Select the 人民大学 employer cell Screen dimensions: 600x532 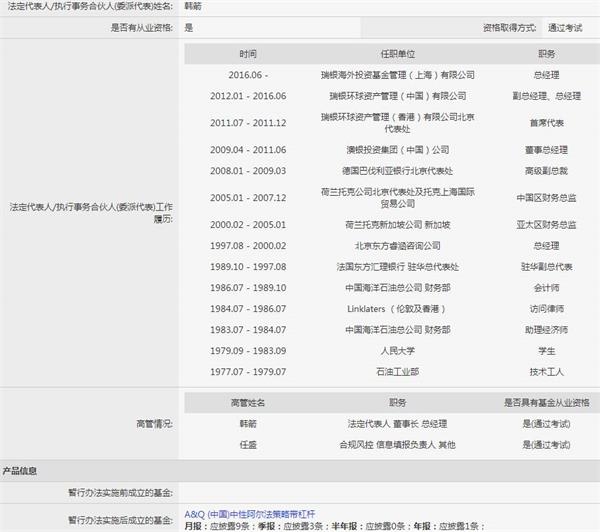click(x=397, y=350)
